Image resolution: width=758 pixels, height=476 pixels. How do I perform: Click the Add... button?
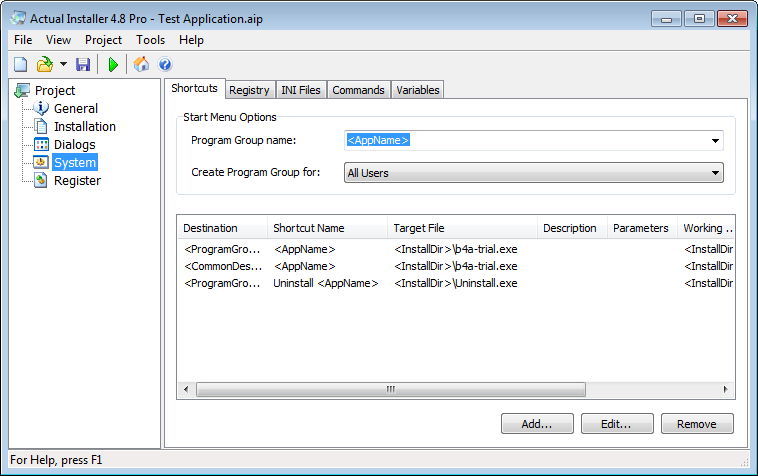pyautogui.click(x=537, y=424)
